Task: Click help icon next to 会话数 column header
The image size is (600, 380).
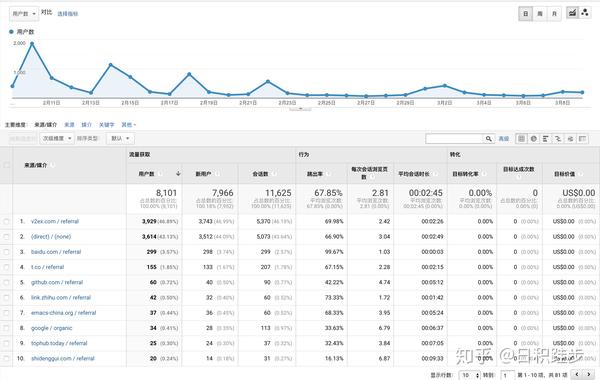Action: pos(274,174)
